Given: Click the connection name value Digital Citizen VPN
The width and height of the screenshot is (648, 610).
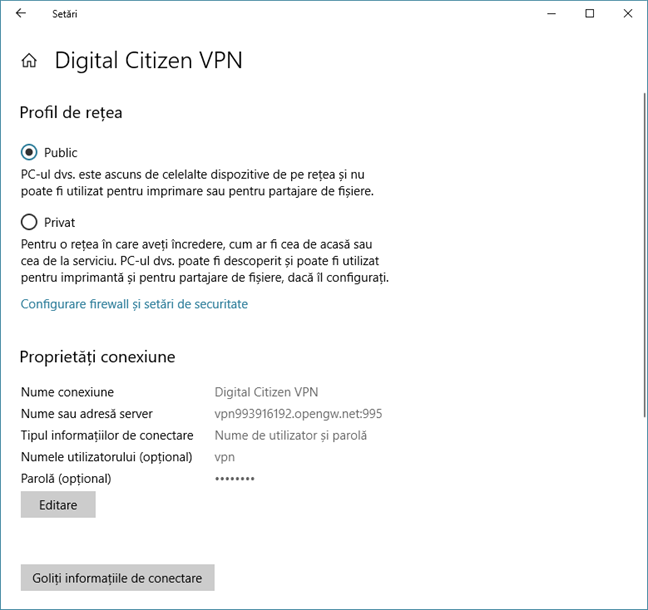Looking at the screenshot, I should tap(266, 392).
